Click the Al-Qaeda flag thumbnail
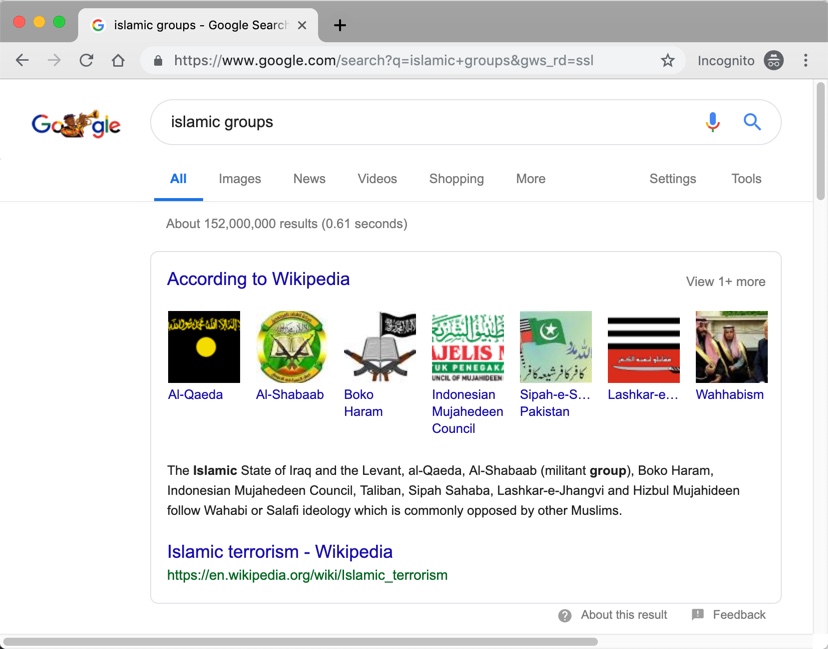The width and height of the screenshot is (828, 649). coord(204,347)
